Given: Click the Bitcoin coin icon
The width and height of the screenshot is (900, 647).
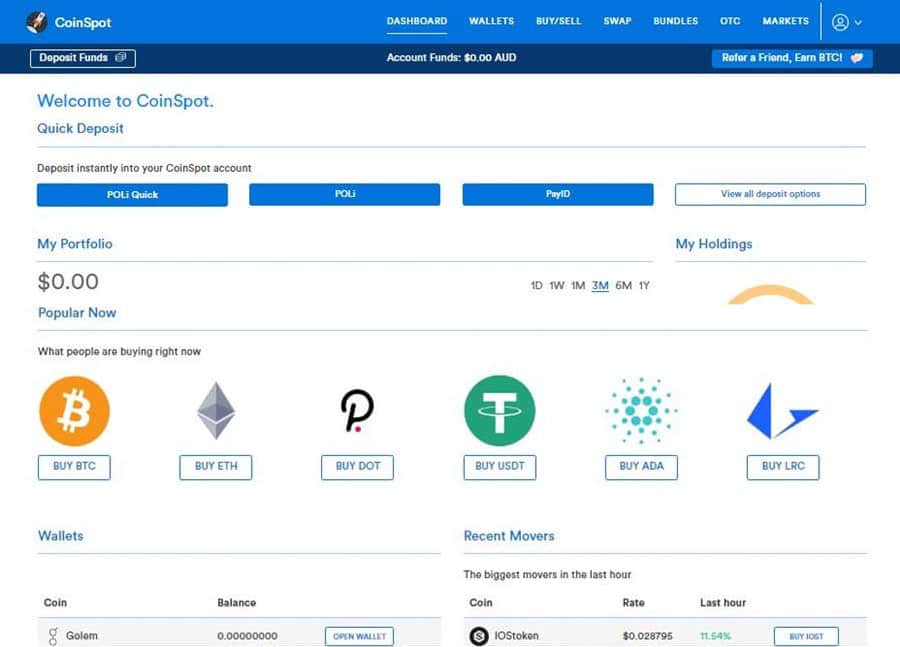Looking at the screenshot, I should pyautogui.click(x=74, y=411).
